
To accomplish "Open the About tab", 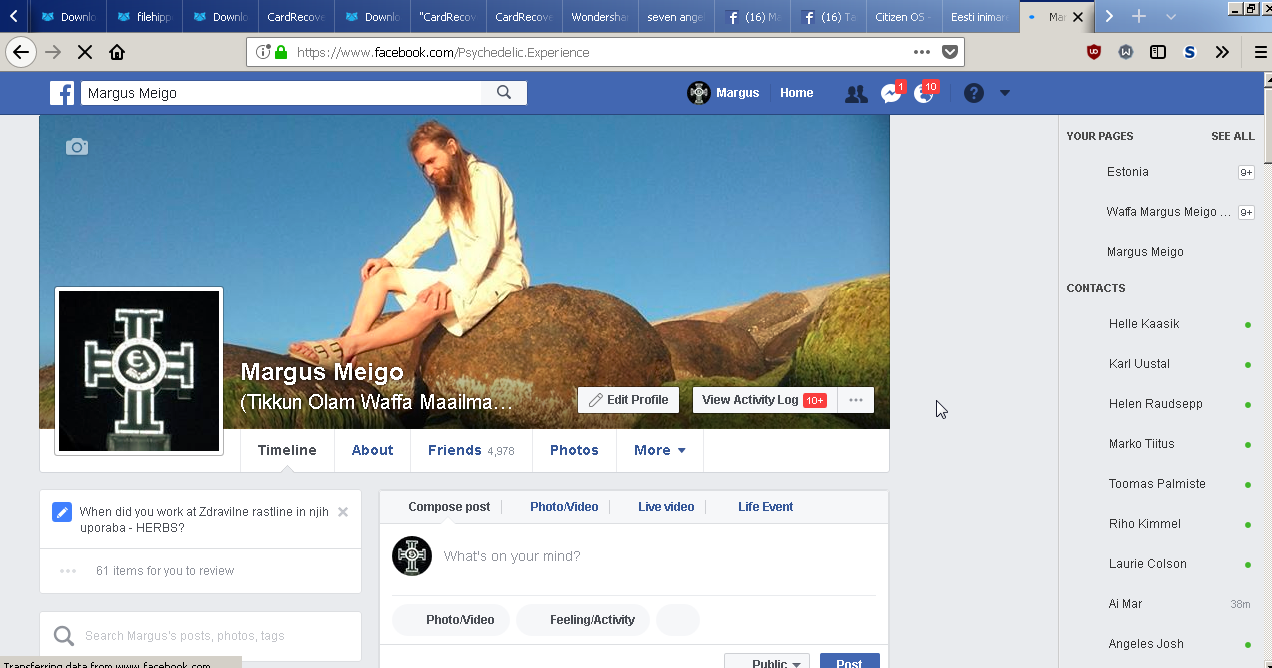I will (372, 450).
